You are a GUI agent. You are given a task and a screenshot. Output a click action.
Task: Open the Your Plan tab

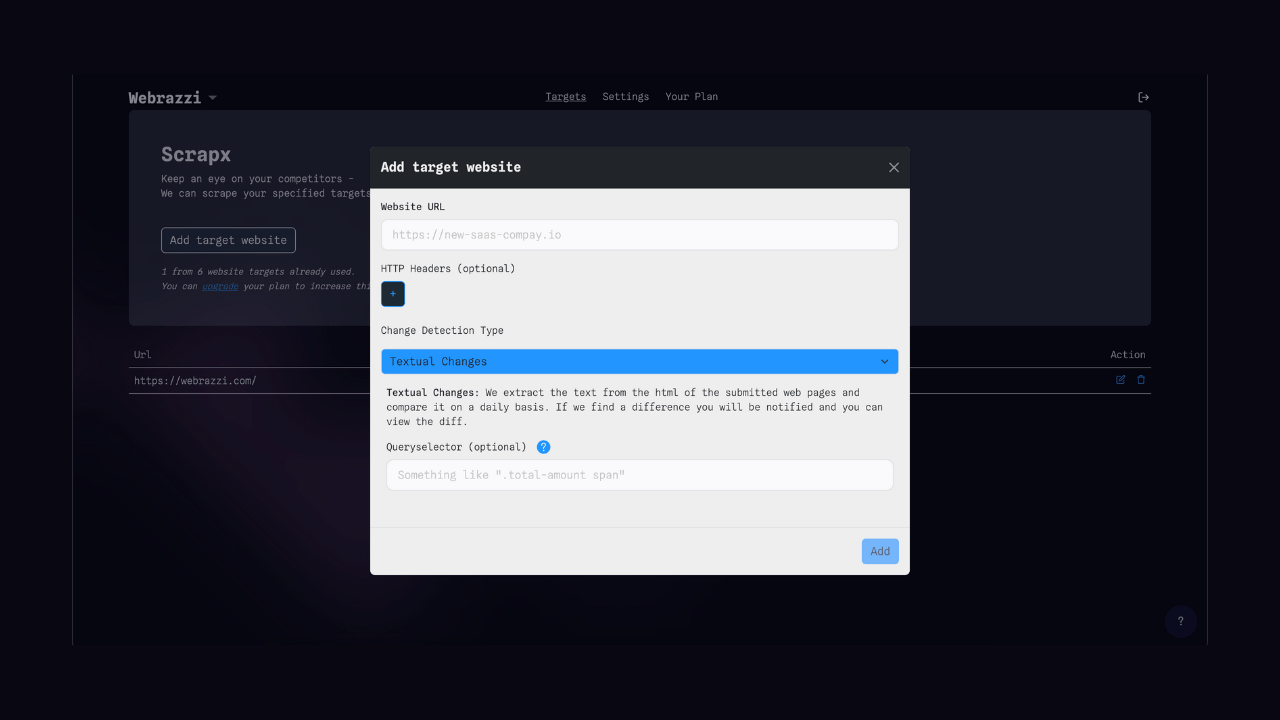click(691, 97)
